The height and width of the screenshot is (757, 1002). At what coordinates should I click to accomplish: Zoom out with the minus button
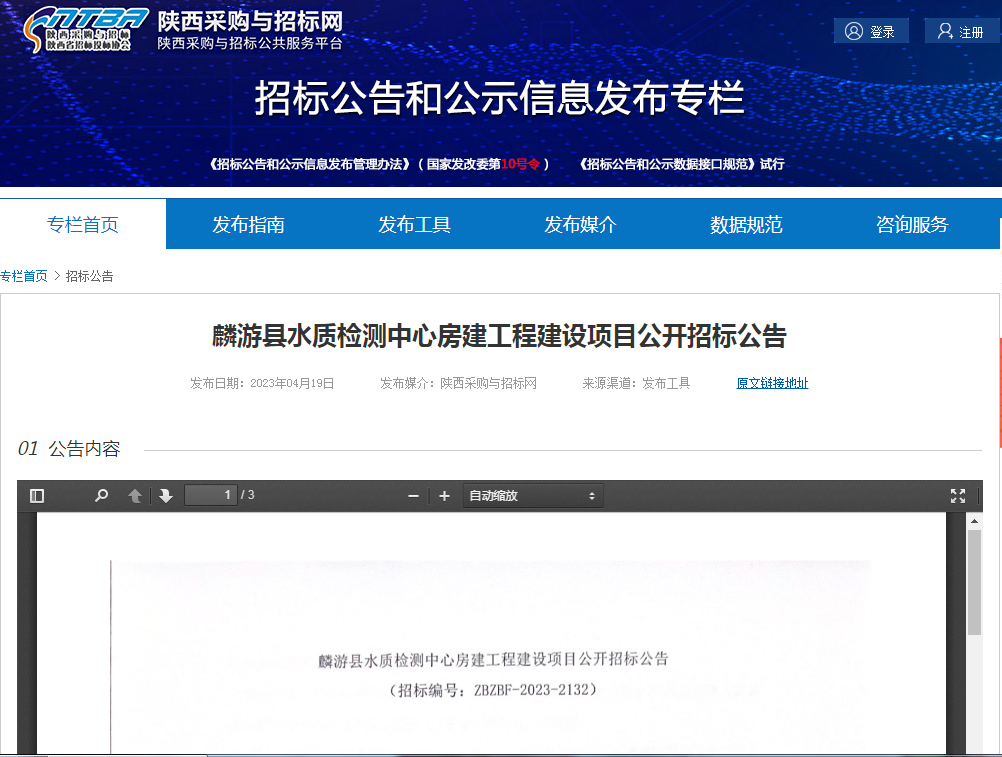[x=413, y=496]
